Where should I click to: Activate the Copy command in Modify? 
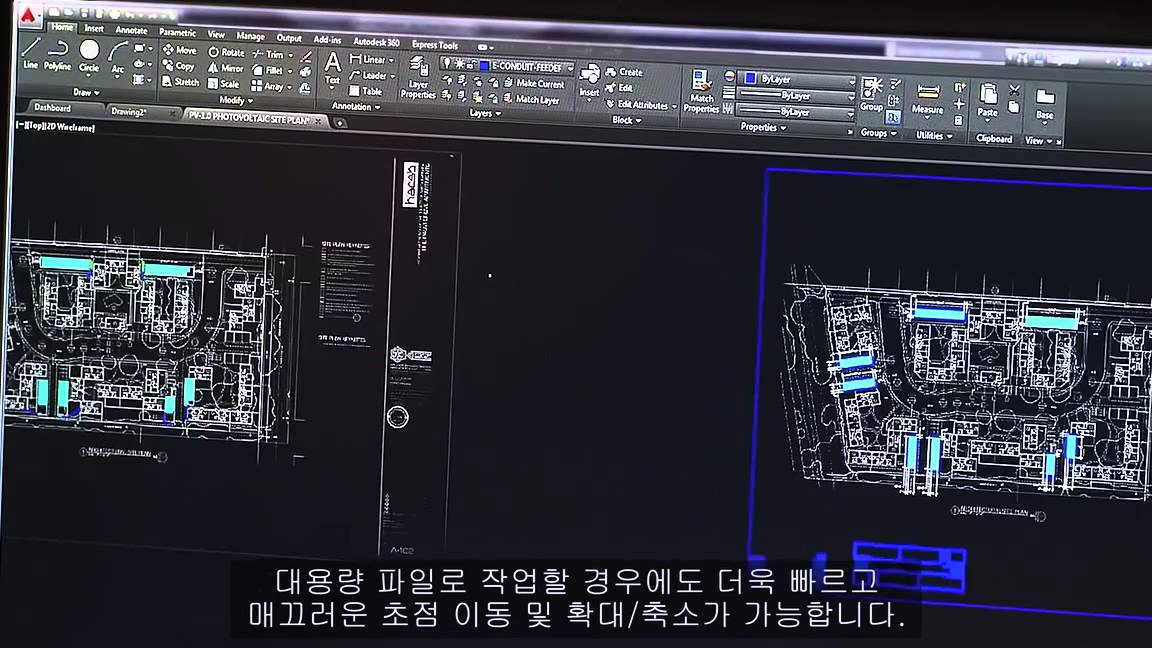179,65
